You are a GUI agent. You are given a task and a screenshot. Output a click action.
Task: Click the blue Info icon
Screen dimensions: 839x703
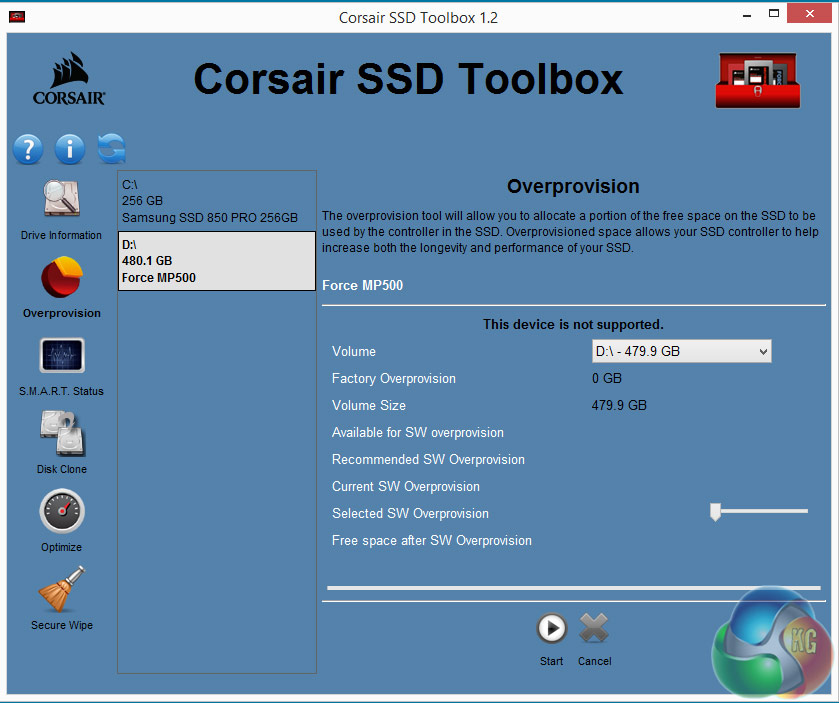coord(69,150)
